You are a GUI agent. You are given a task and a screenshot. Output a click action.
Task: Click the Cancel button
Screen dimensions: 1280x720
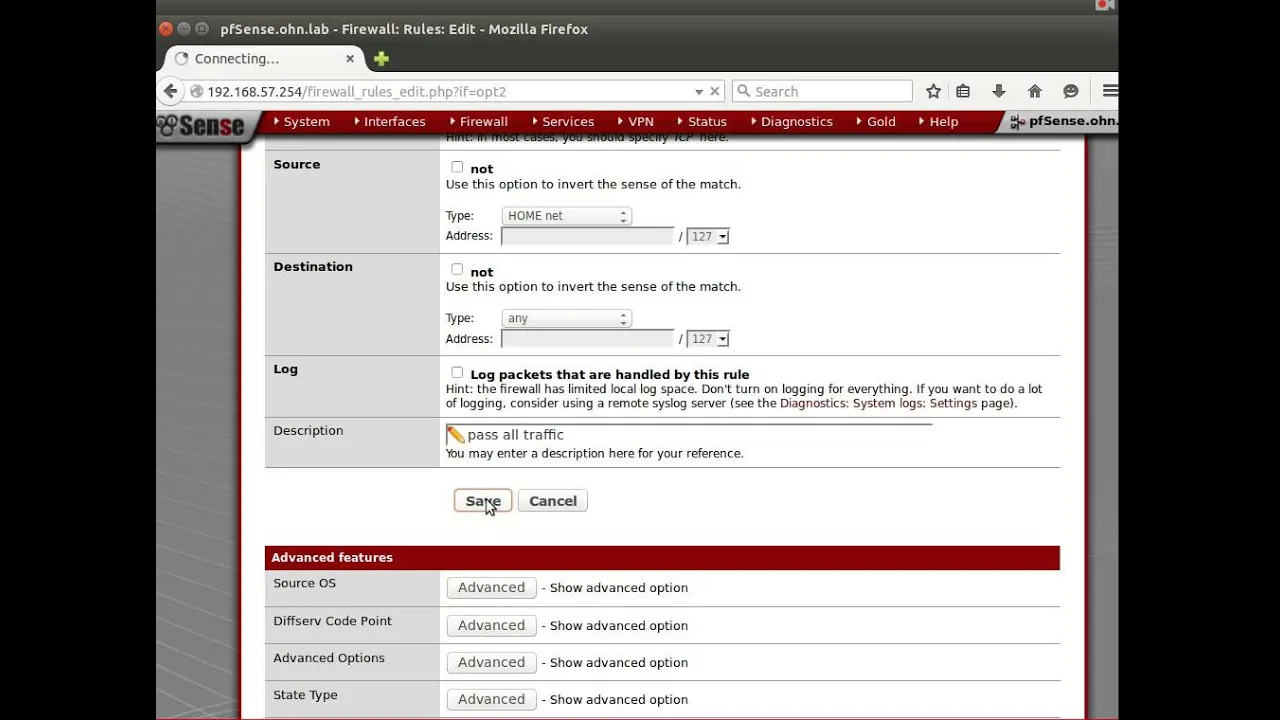point(553,501)
